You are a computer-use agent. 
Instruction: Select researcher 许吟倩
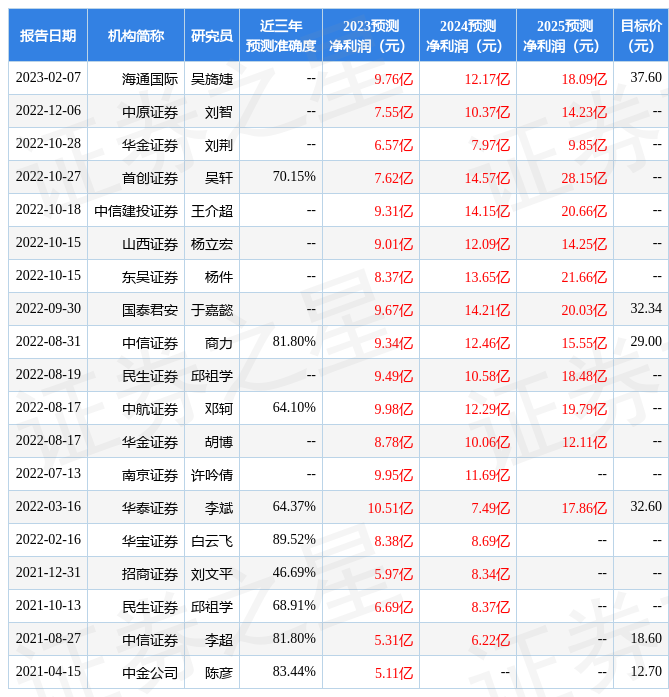tap(212, 475)
